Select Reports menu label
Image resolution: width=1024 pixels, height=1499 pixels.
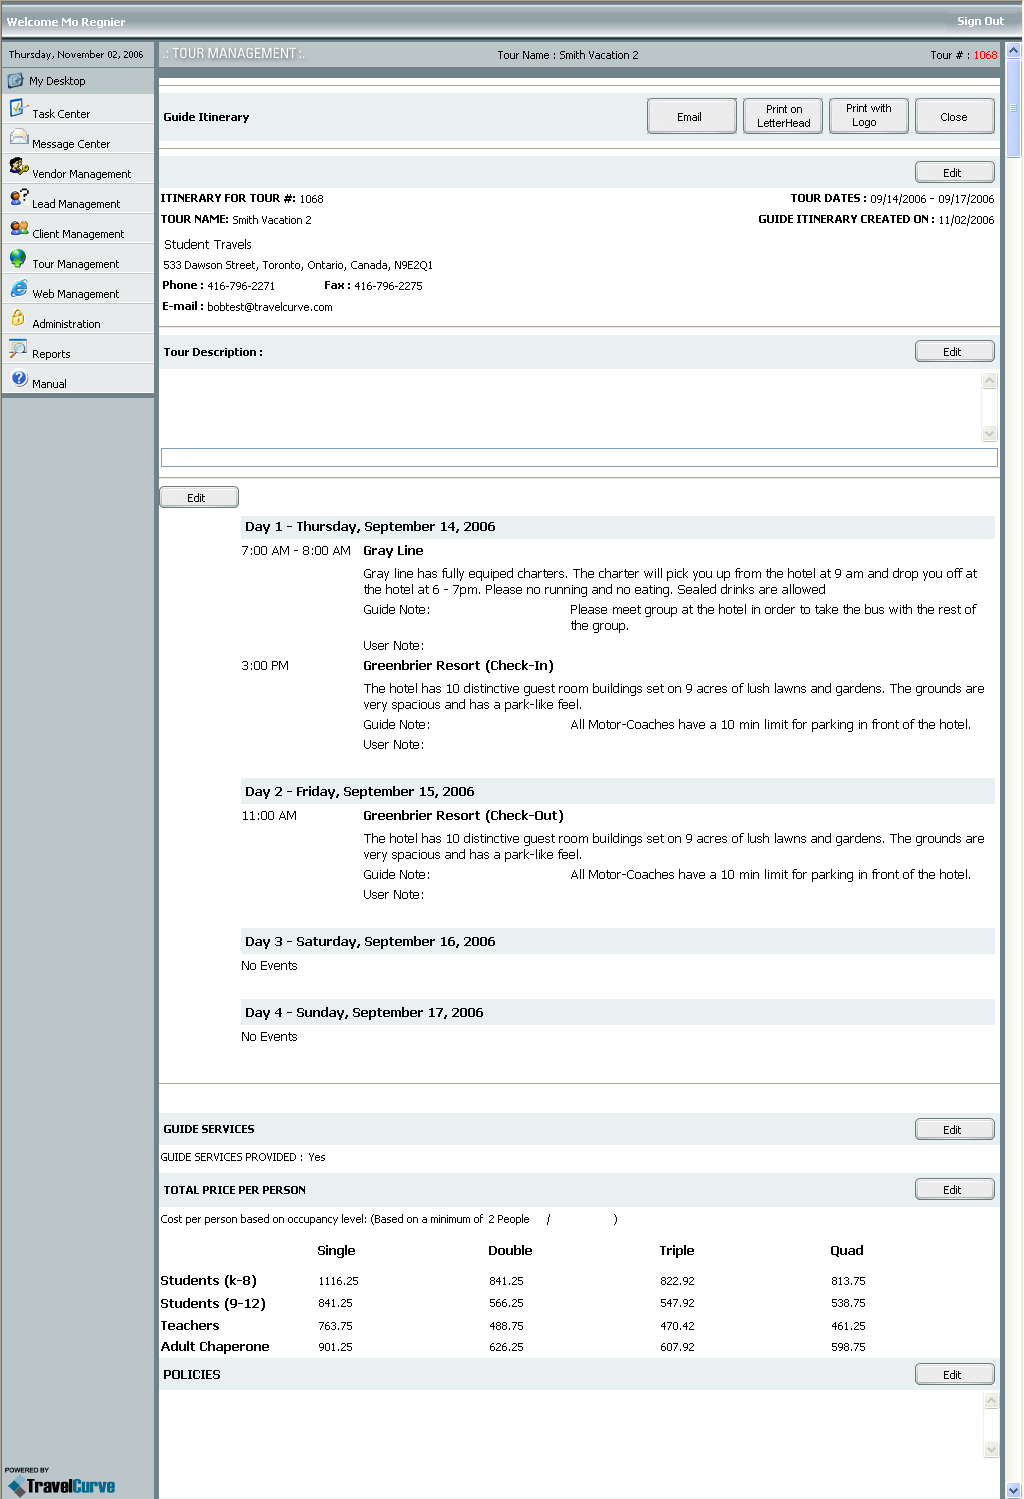tap(51, 354)
